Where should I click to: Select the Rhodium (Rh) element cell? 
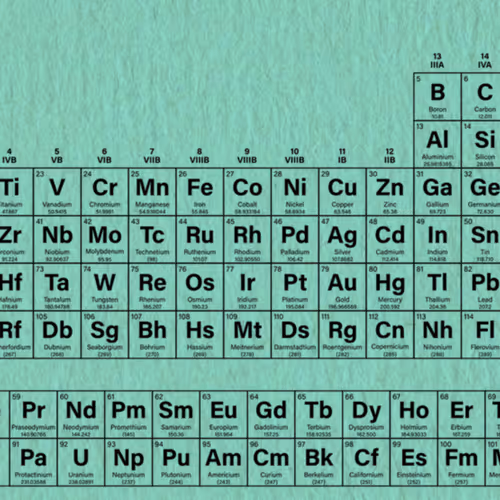coord(247,240)
